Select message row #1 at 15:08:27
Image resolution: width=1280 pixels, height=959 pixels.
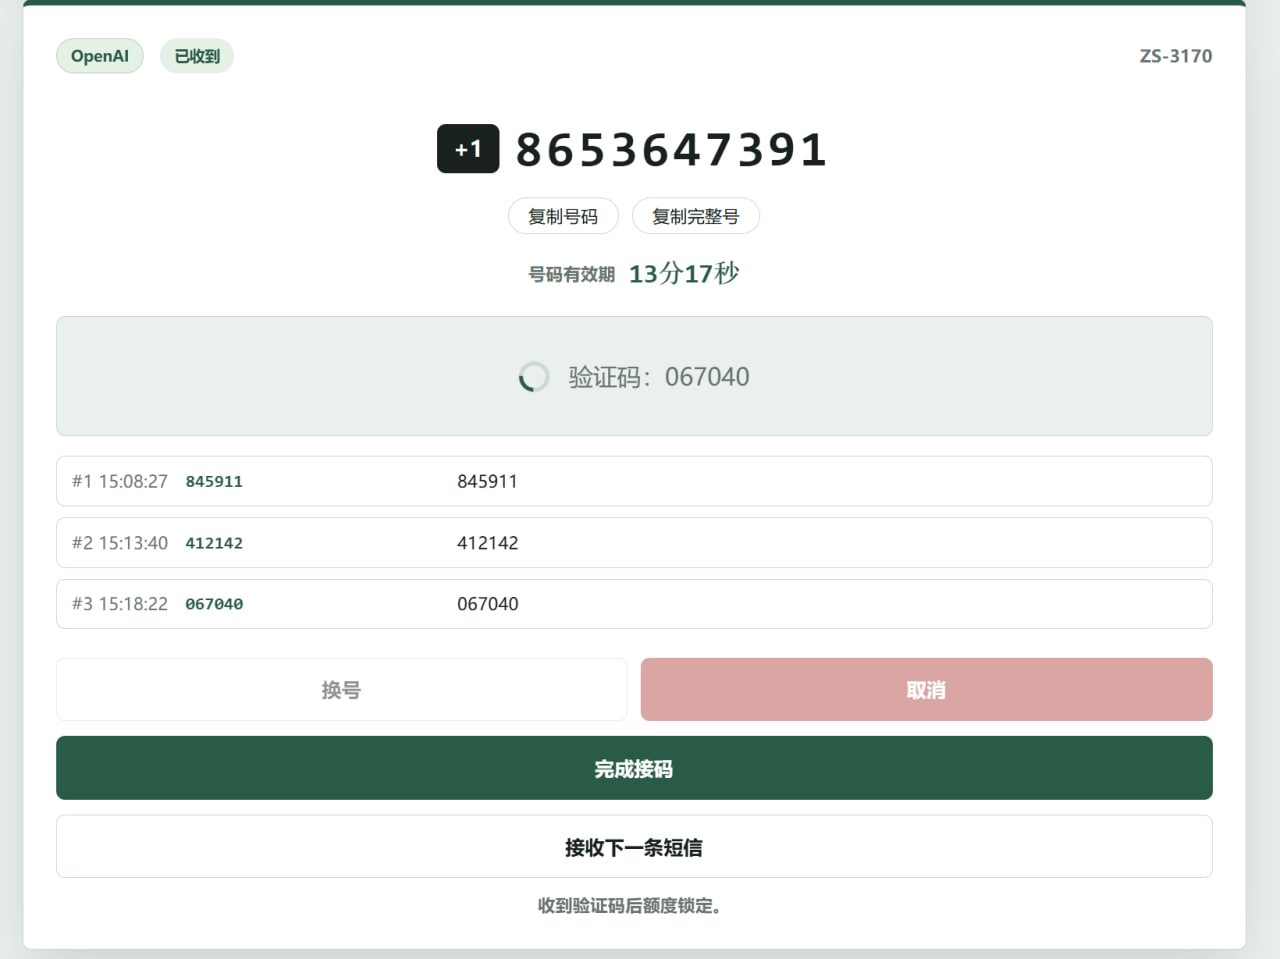(634, 481)
